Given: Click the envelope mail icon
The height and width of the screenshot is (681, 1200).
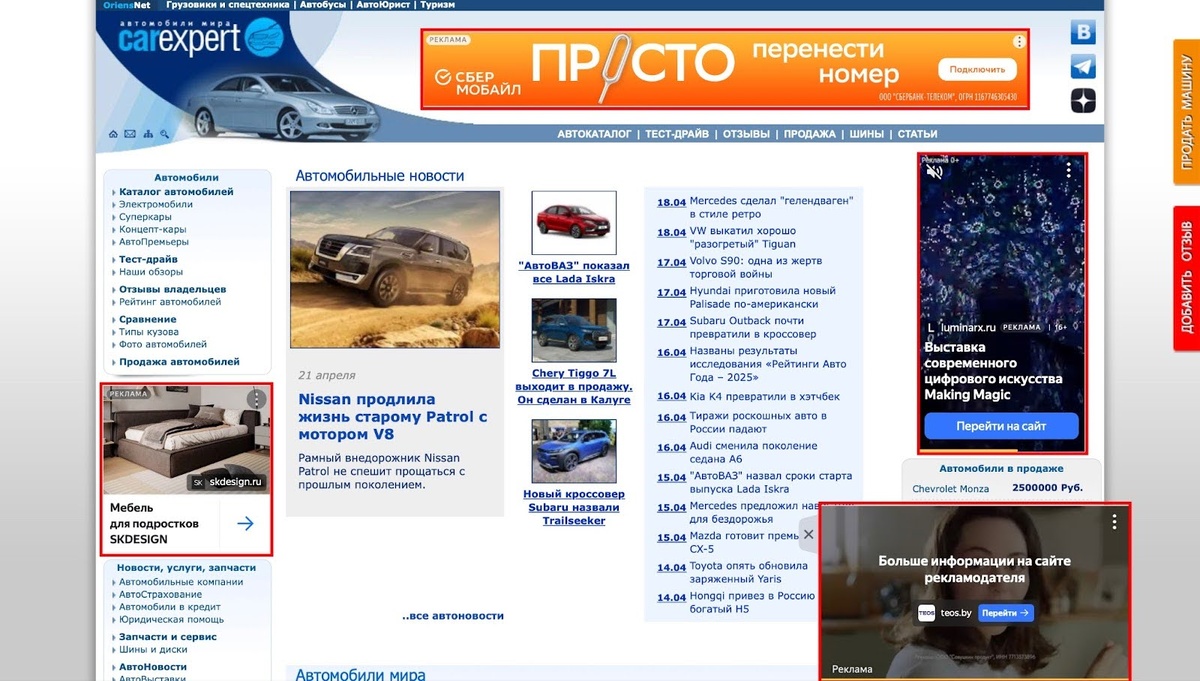Looking at the screenshot, I should pos(129,134).
